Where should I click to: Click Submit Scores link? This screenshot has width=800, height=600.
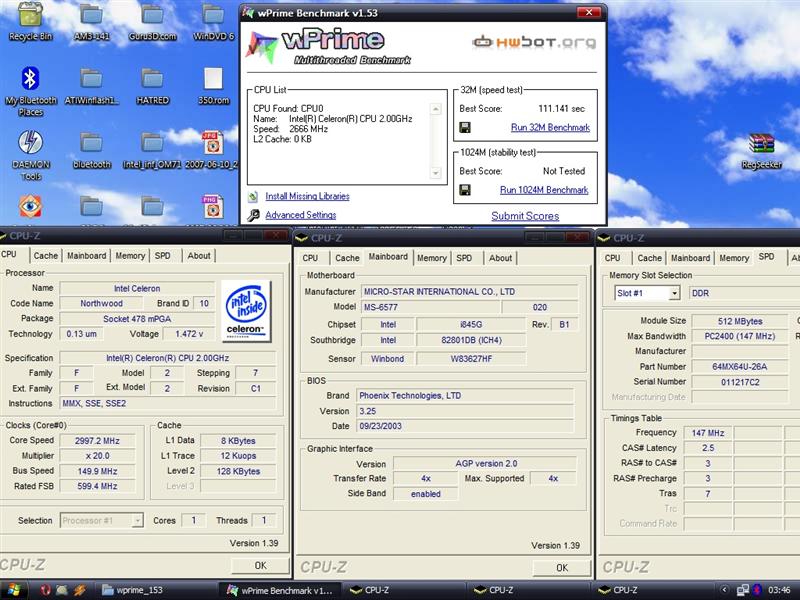[525, 216]
